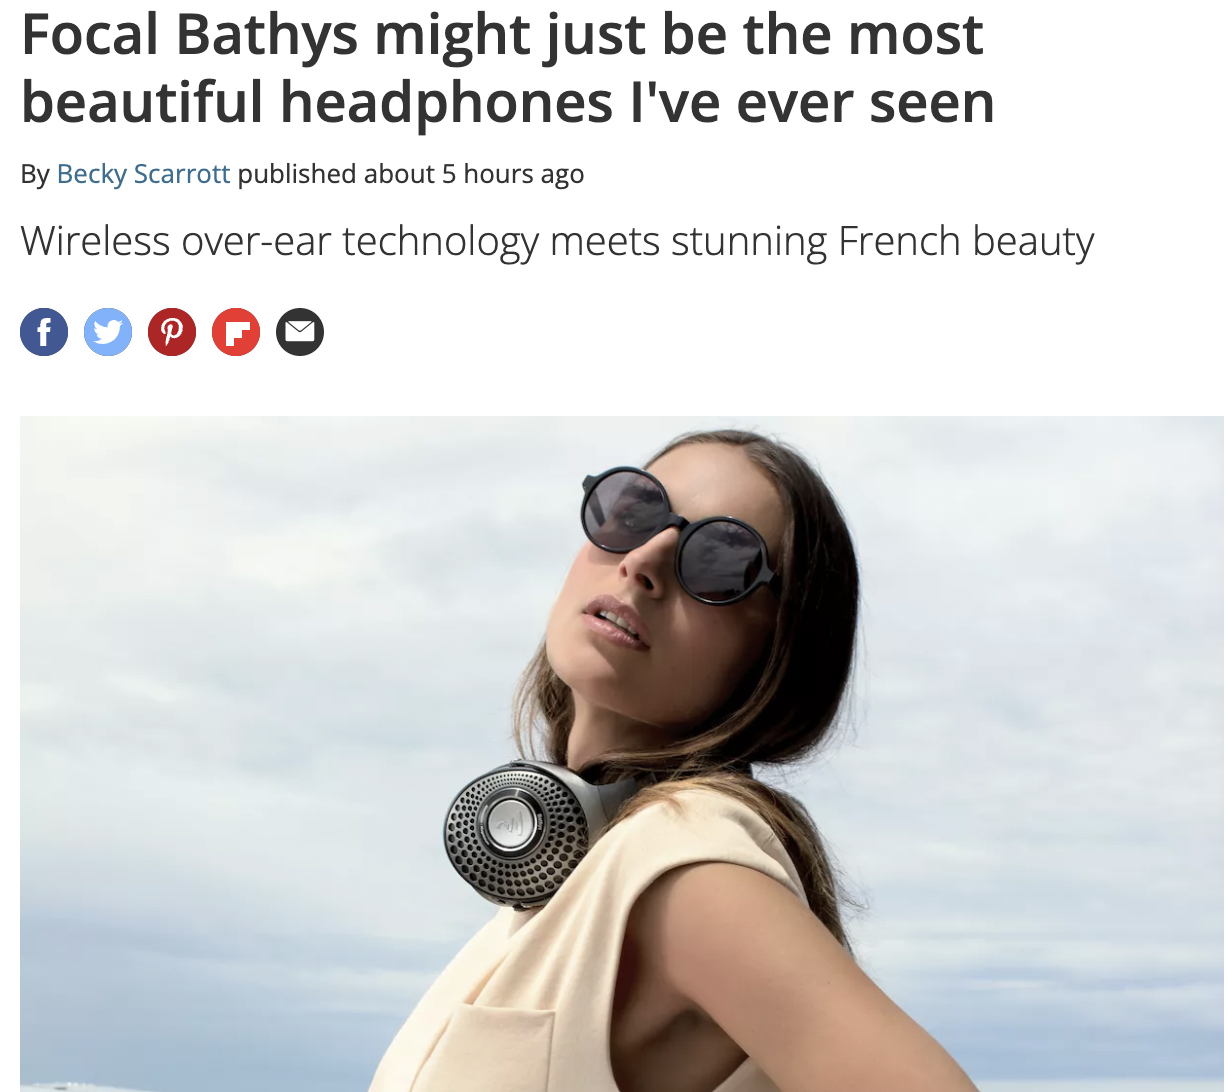1228x1092 pixels.
Task: Click the word headphones in the headline
Action: 446,104
